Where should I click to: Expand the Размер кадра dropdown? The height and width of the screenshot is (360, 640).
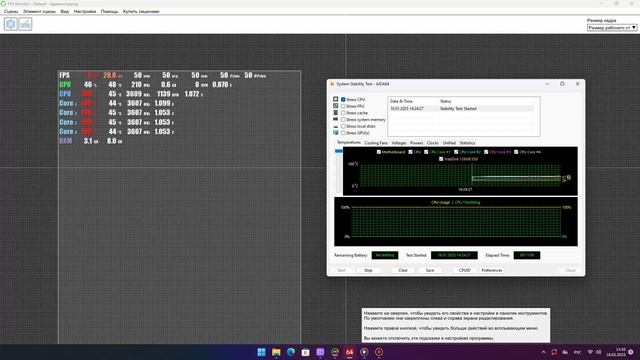click(x=612, y=28)
